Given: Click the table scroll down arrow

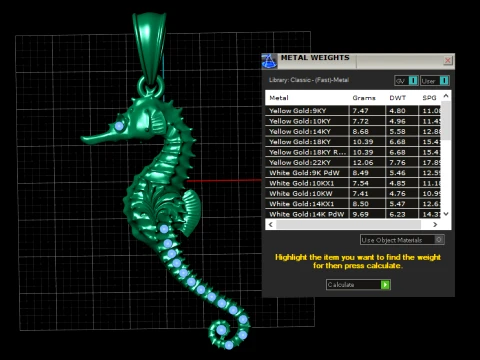Looking at the screenshot, I should coord(446,214).
